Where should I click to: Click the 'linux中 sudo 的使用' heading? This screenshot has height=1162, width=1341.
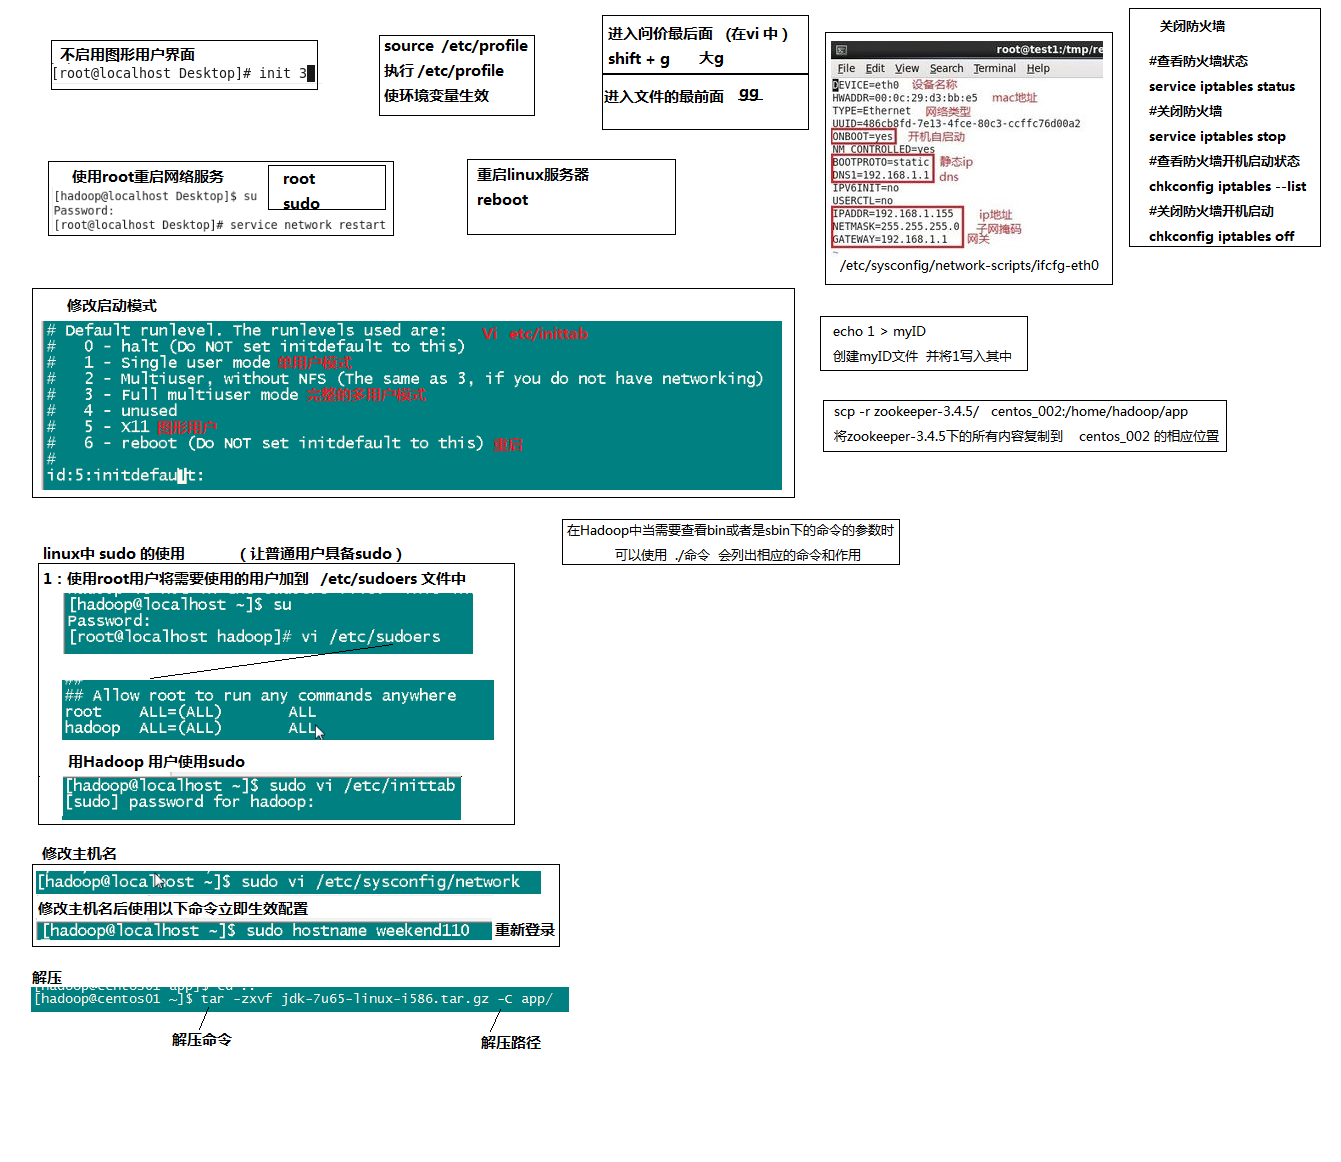pyautogui.click(x=114, y=554)
